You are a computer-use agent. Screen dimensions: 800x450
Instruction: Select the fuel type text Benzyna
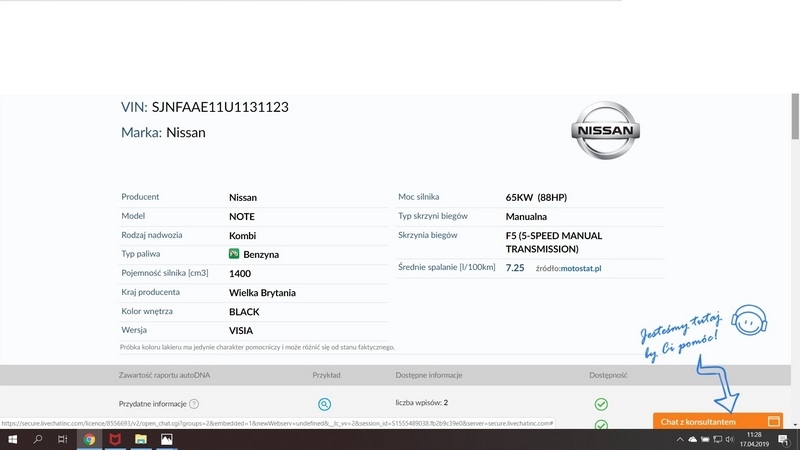[261, 255]
